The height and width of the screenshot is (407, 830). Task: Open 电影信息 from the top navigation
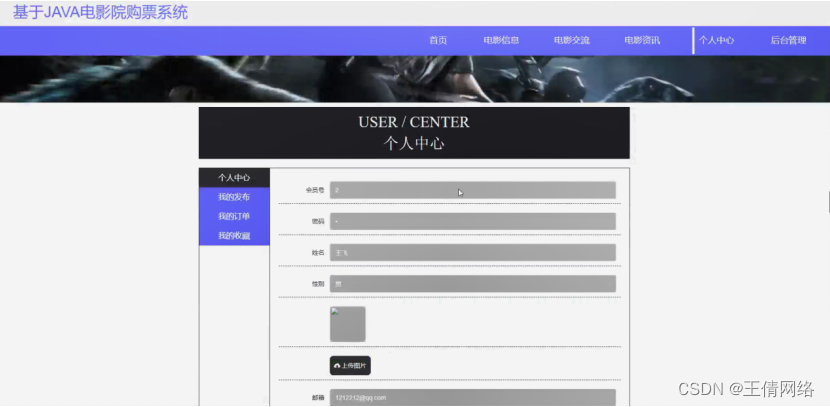coord(501,41)
